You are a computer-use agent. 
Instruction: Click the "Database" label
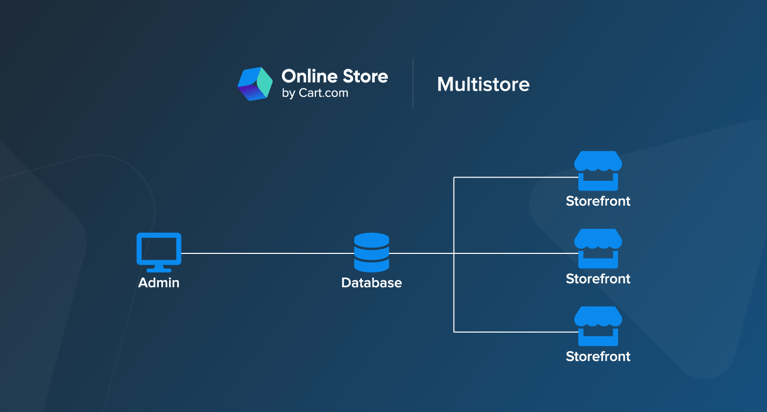[x=371, y=283]
